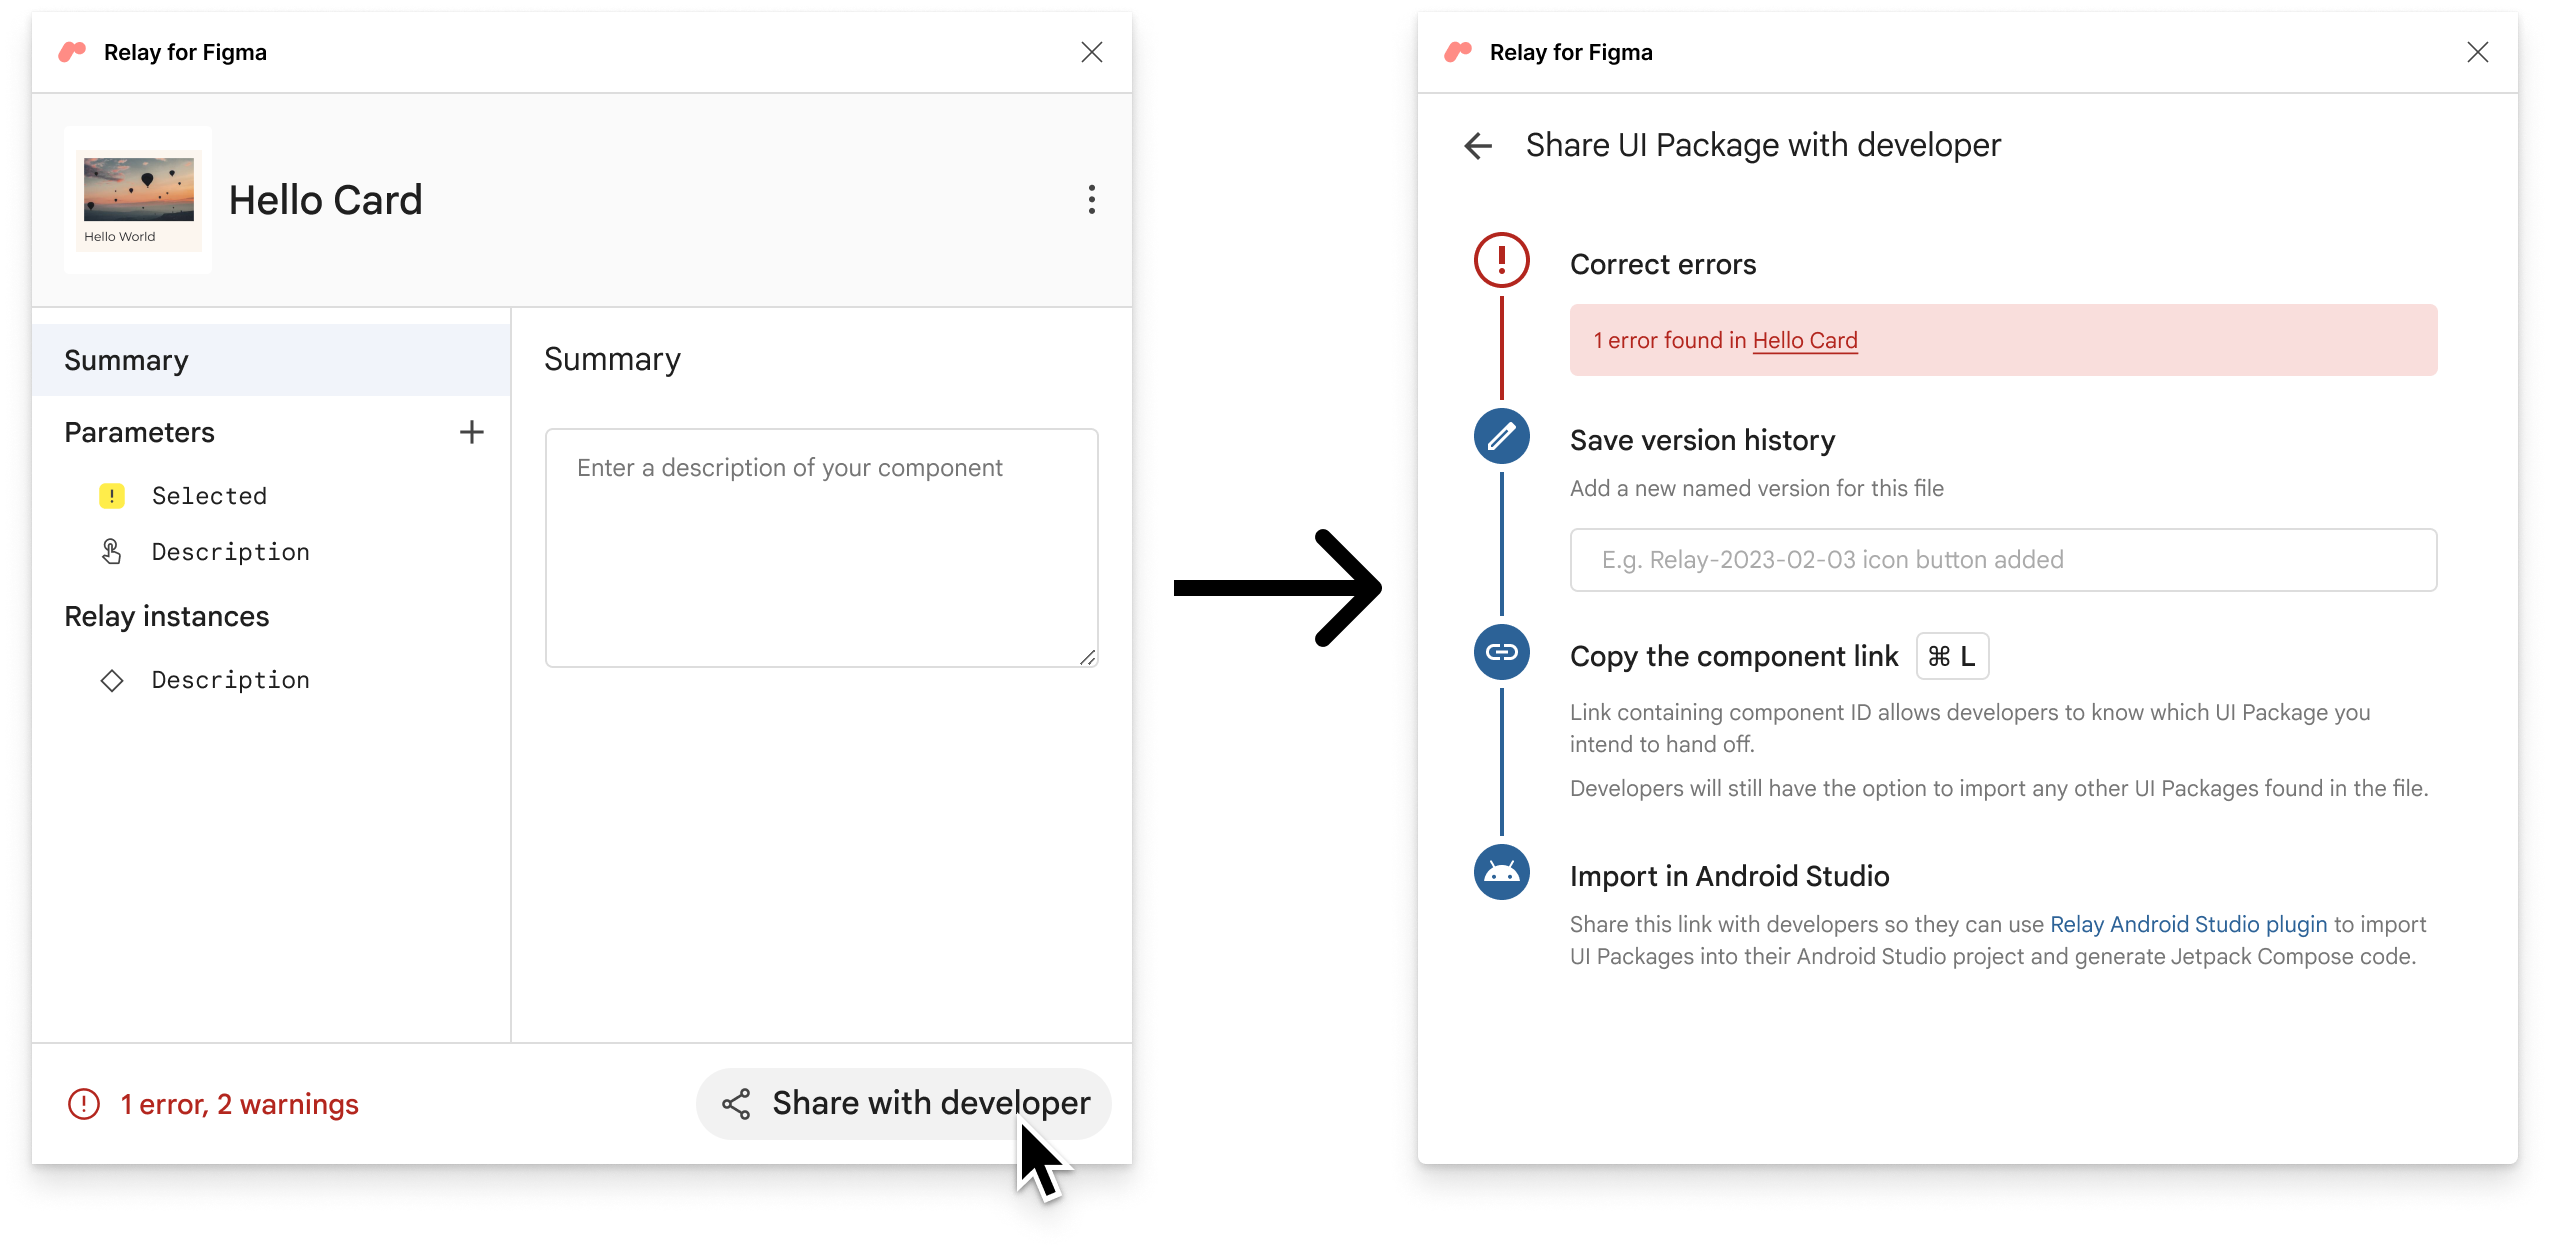Click the pencil icon for Save version history
The height and width of the screenshot is (1256, 2550).
1499,436
